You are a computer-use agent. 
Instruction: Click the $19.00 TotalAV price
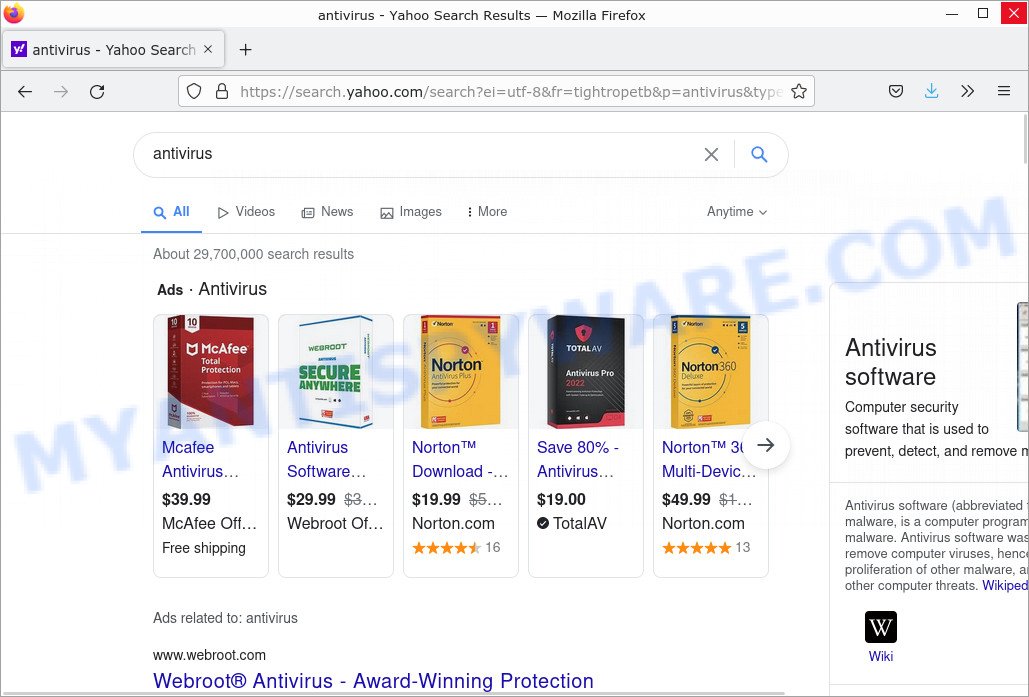click(x=561, y=499)
